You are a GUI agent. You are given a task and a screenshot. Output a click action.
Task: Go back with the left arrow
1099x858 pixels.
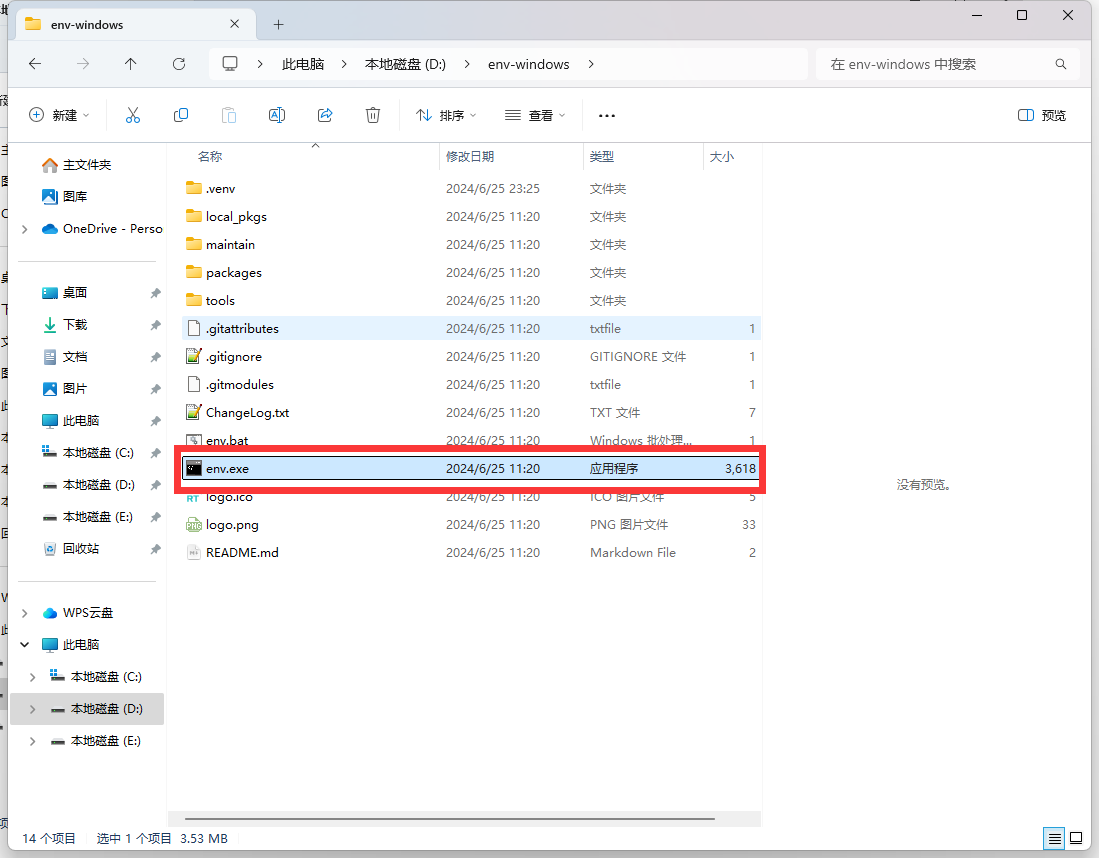(x=35, y=64)
